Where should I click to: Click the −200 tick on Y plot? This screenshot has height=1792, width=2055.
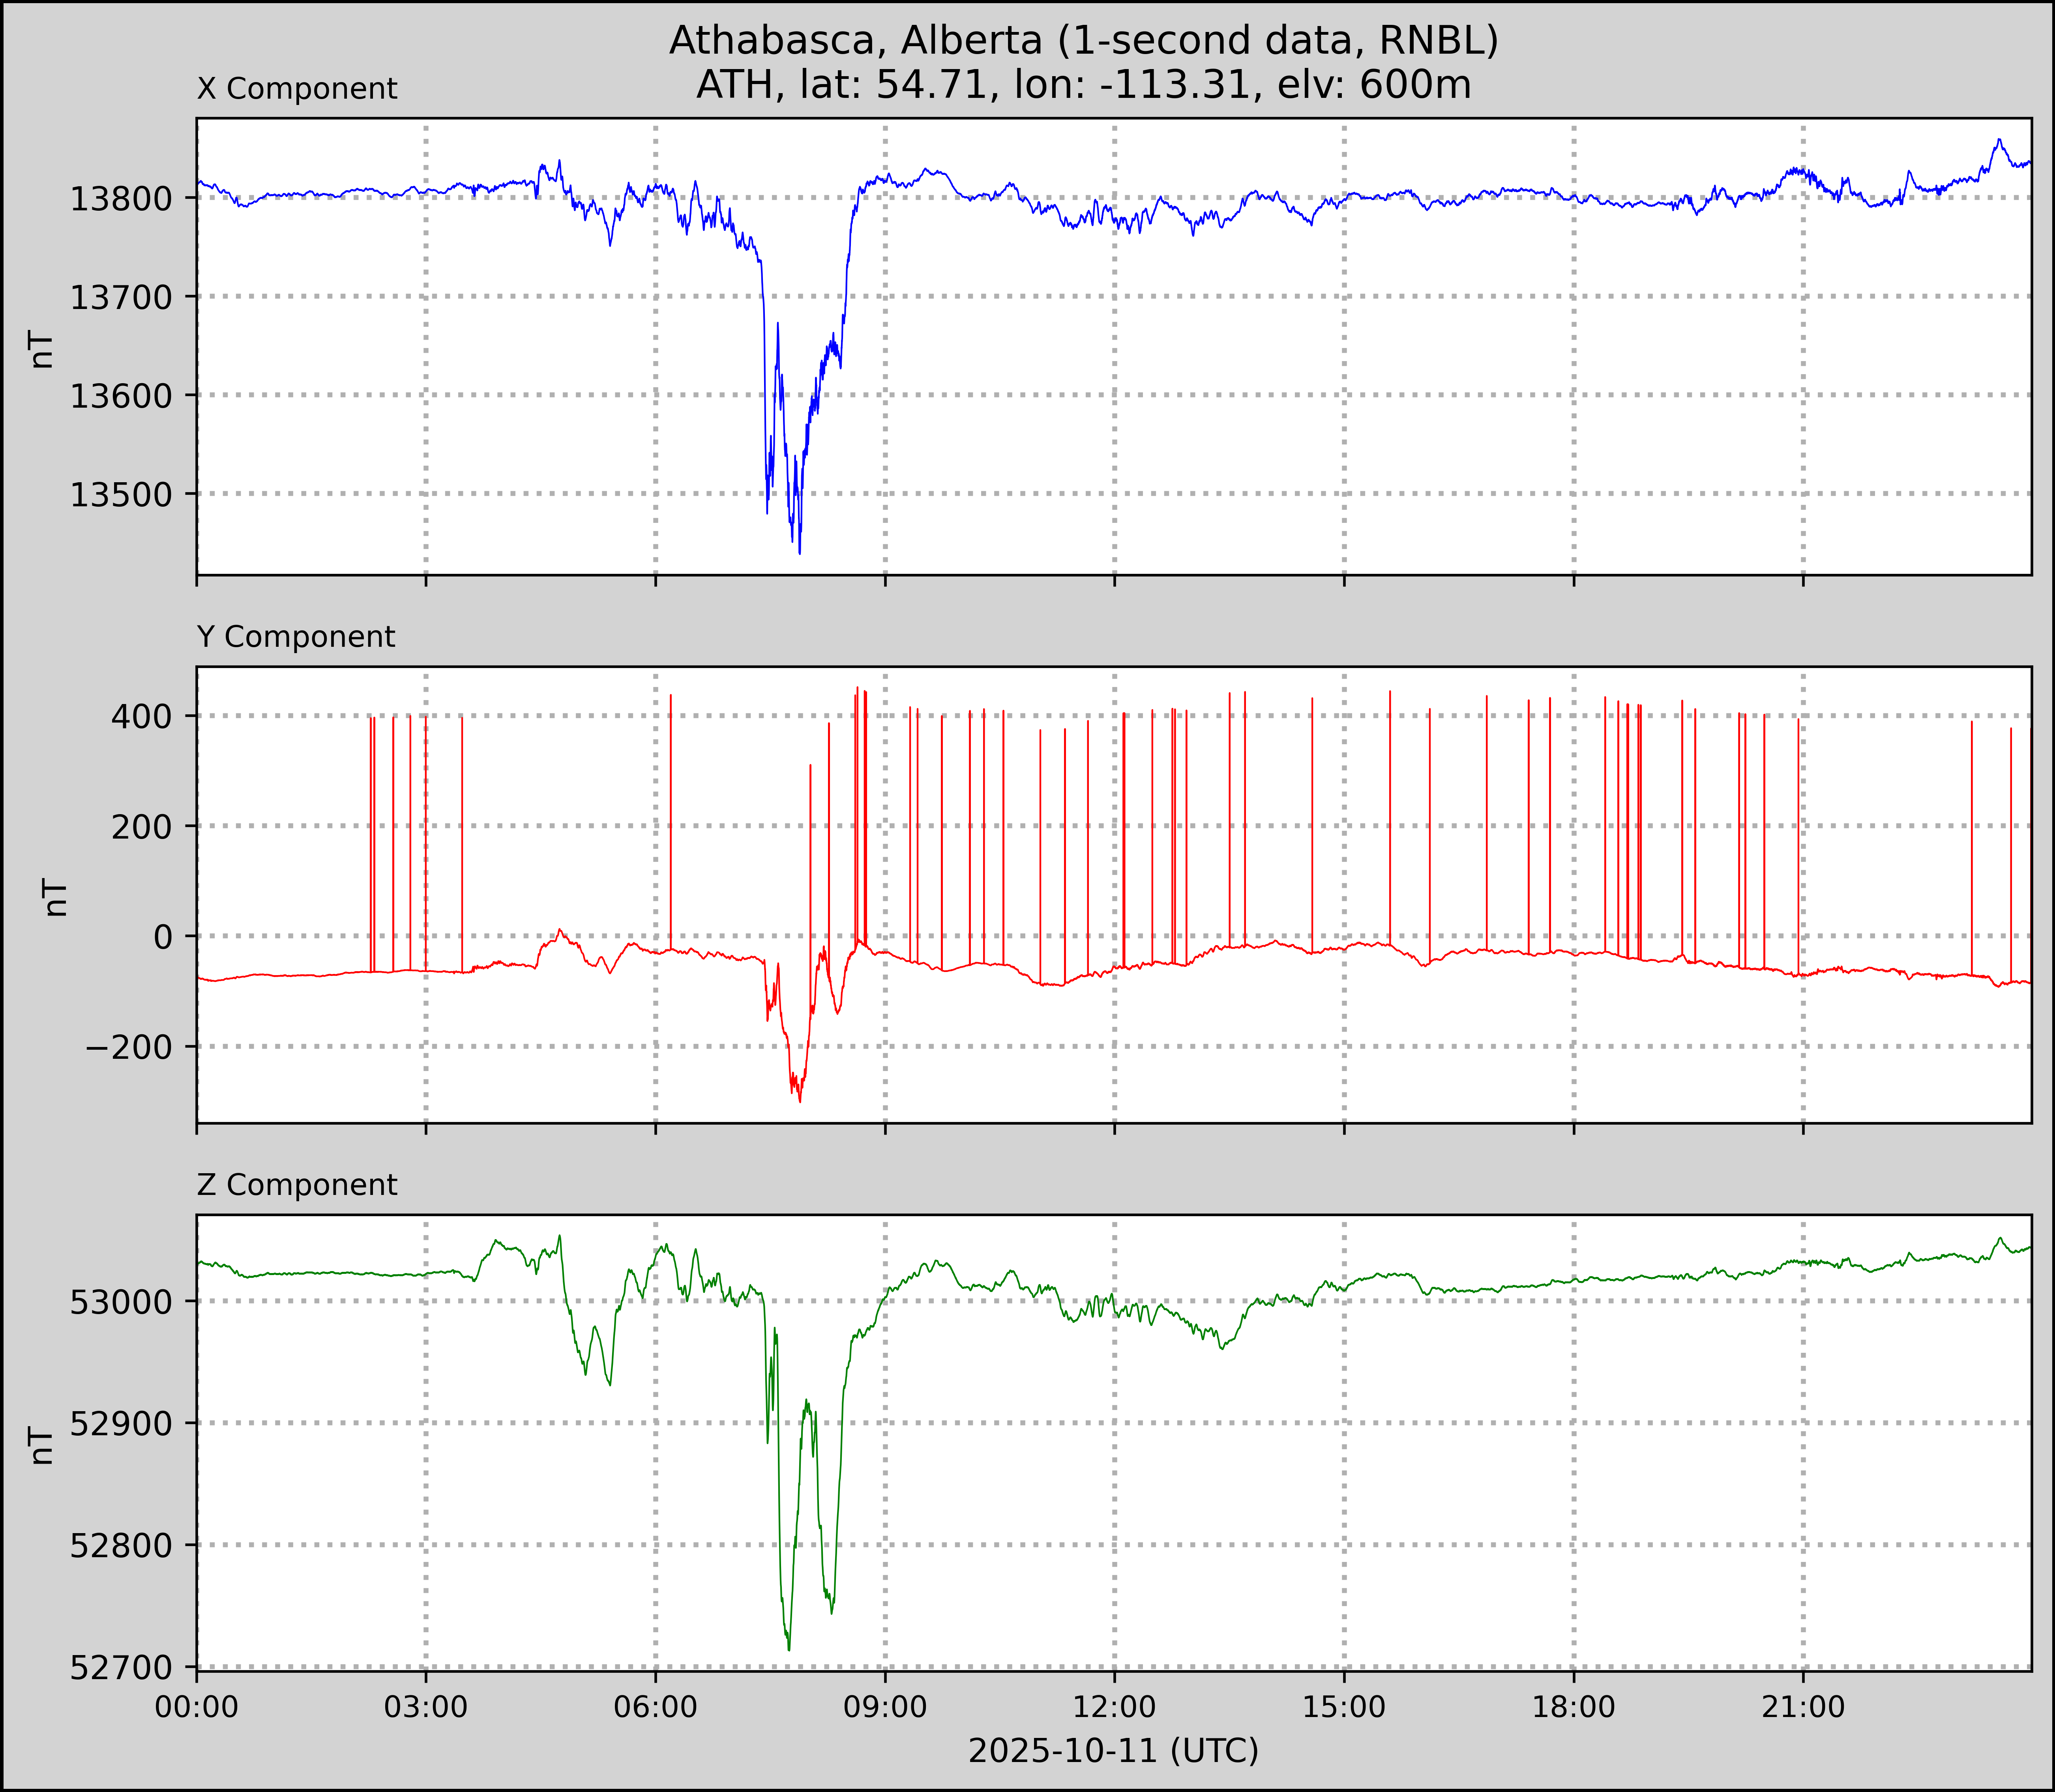click(129, 1047)
